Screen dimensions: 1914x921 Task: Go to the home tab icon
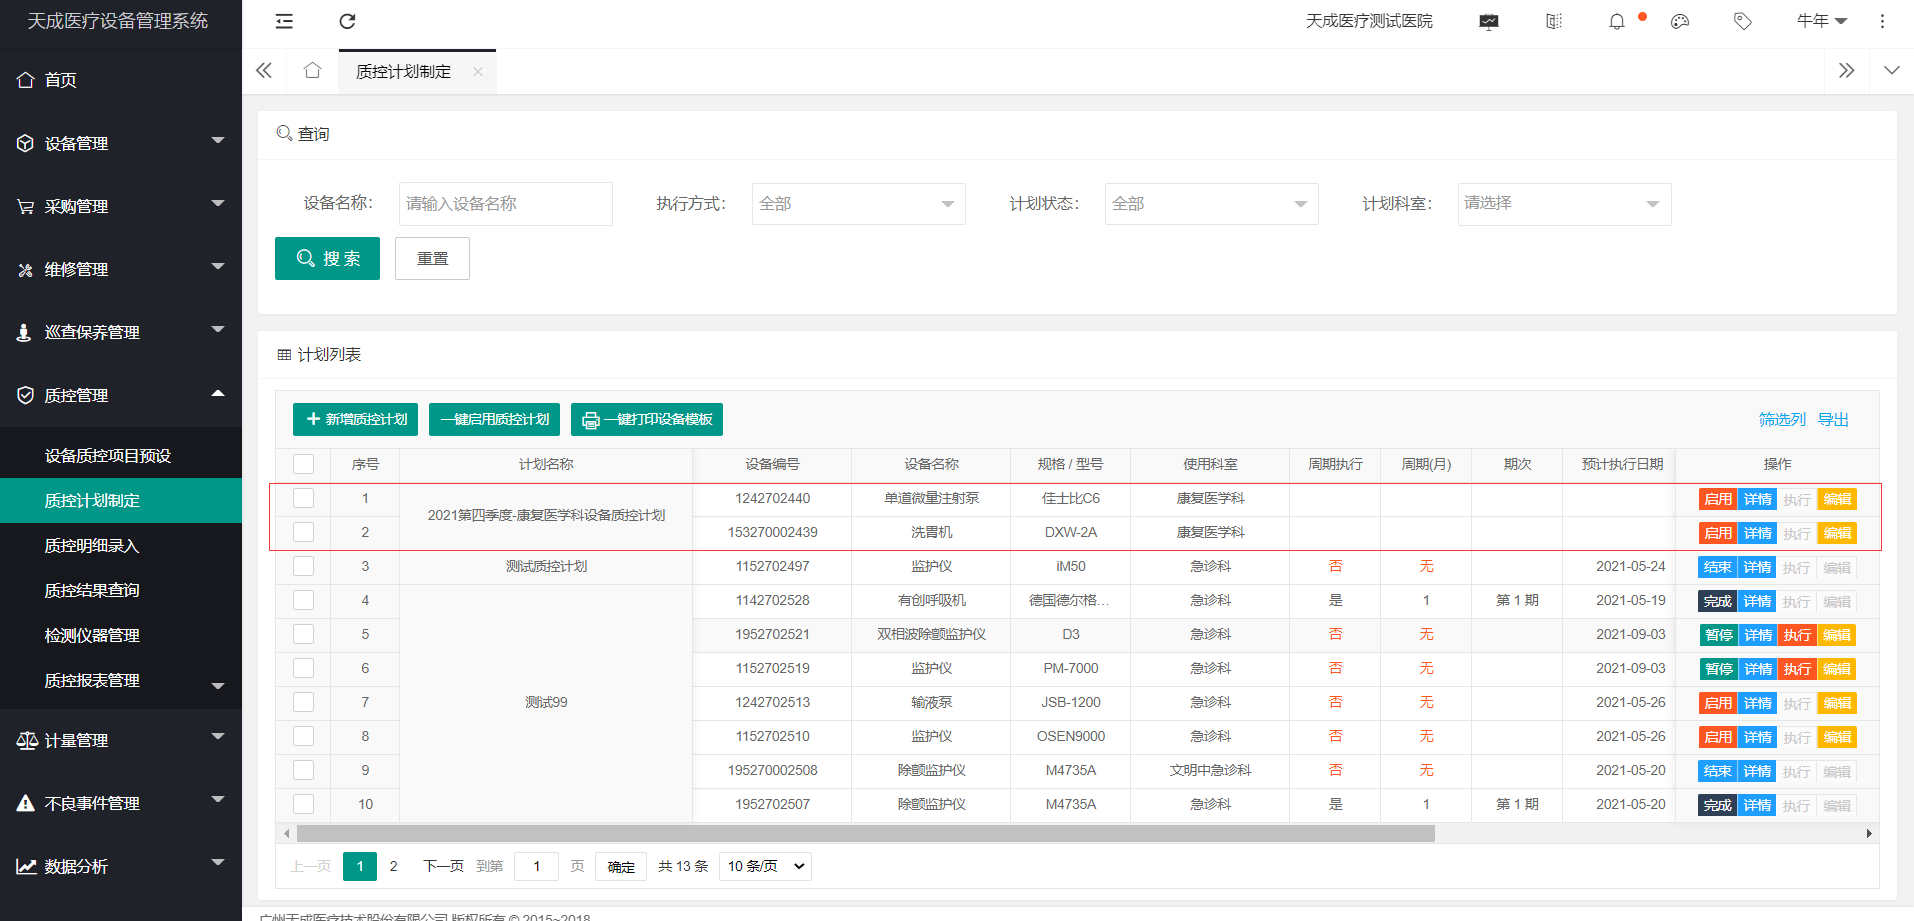pos(312,70)
